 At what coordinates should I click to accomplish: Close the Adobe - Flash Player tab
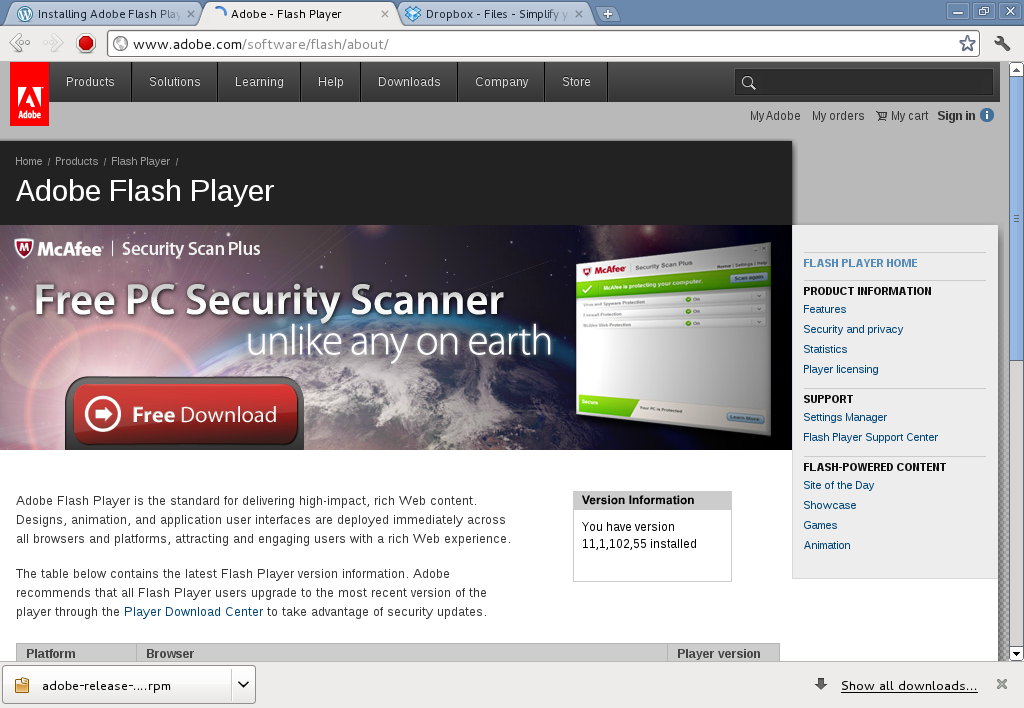tap(385, 14)
